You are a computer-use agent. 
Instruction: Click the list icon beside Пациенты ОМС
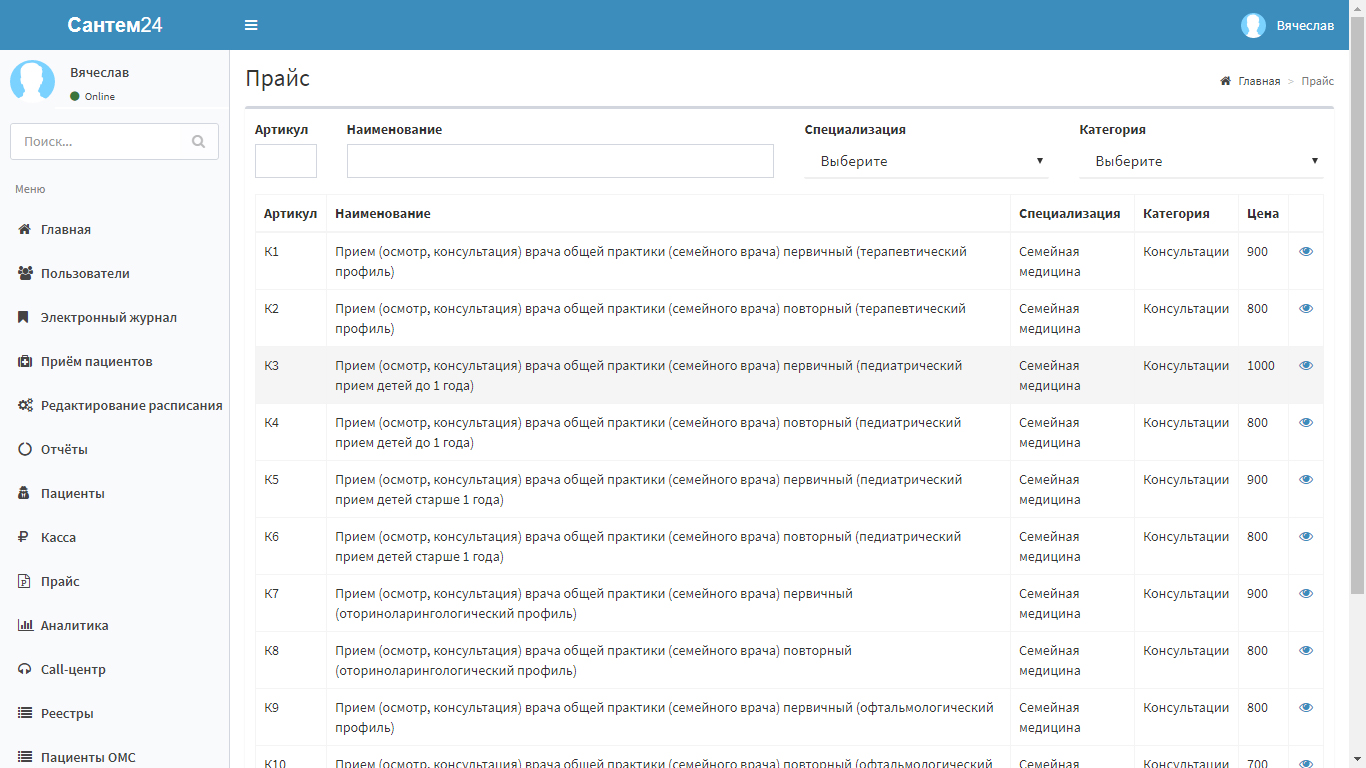tap(25, 757)
